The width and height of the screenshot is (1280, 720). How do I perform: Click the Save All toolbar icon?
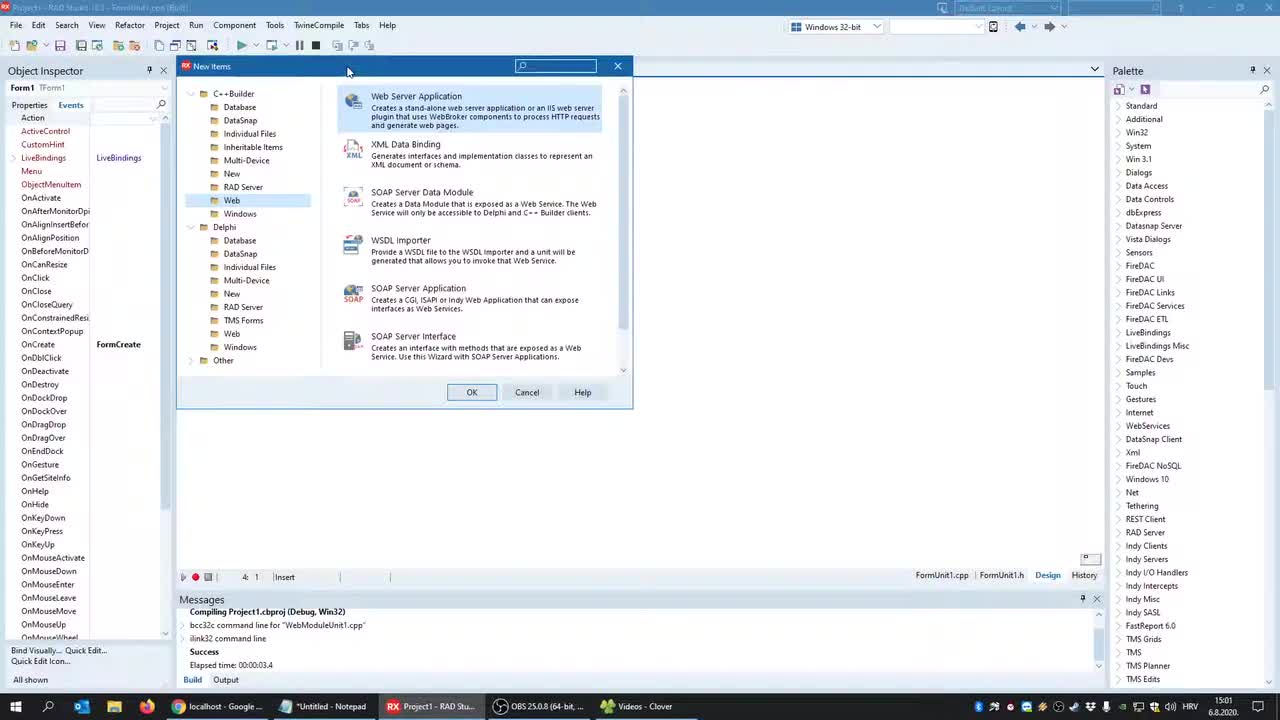pyautogui.click(x=81, y=45)
